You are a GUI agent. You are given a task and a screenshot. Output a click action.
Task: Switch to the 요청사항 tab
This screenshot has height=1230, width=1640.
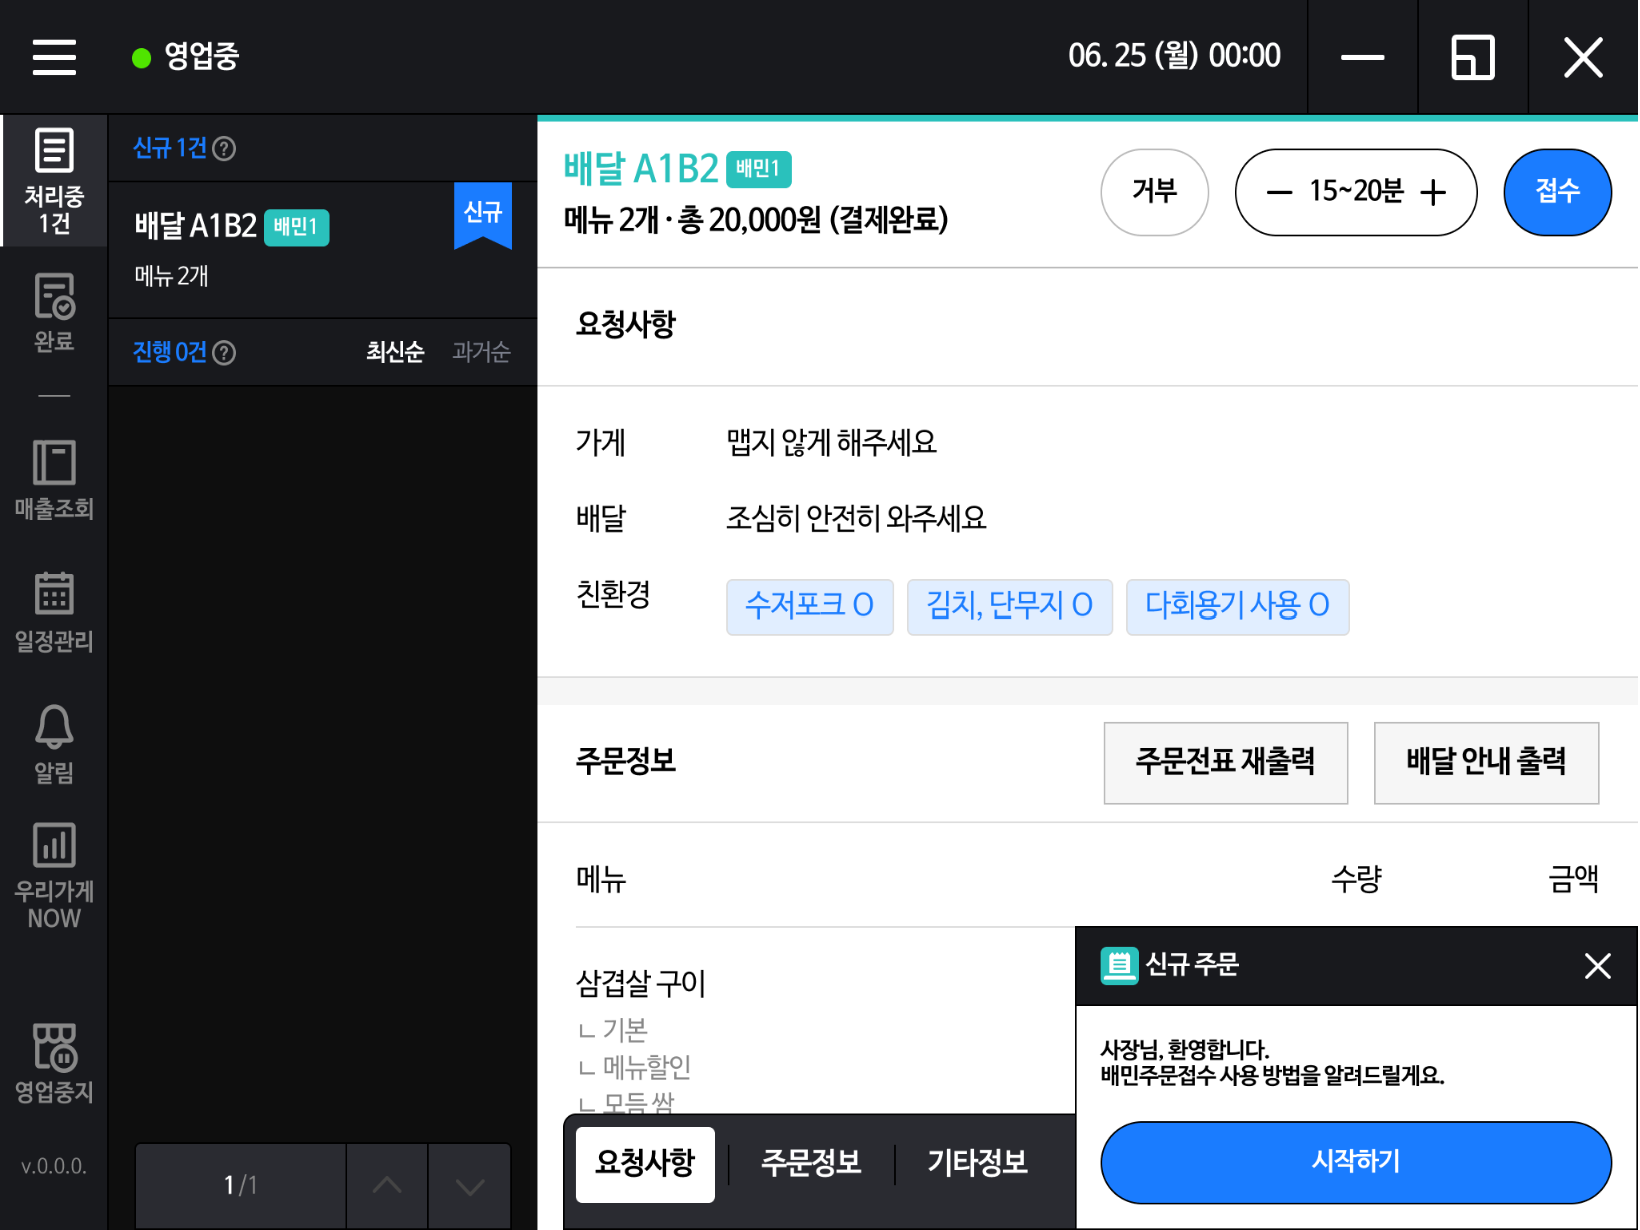coord(645,1164)
